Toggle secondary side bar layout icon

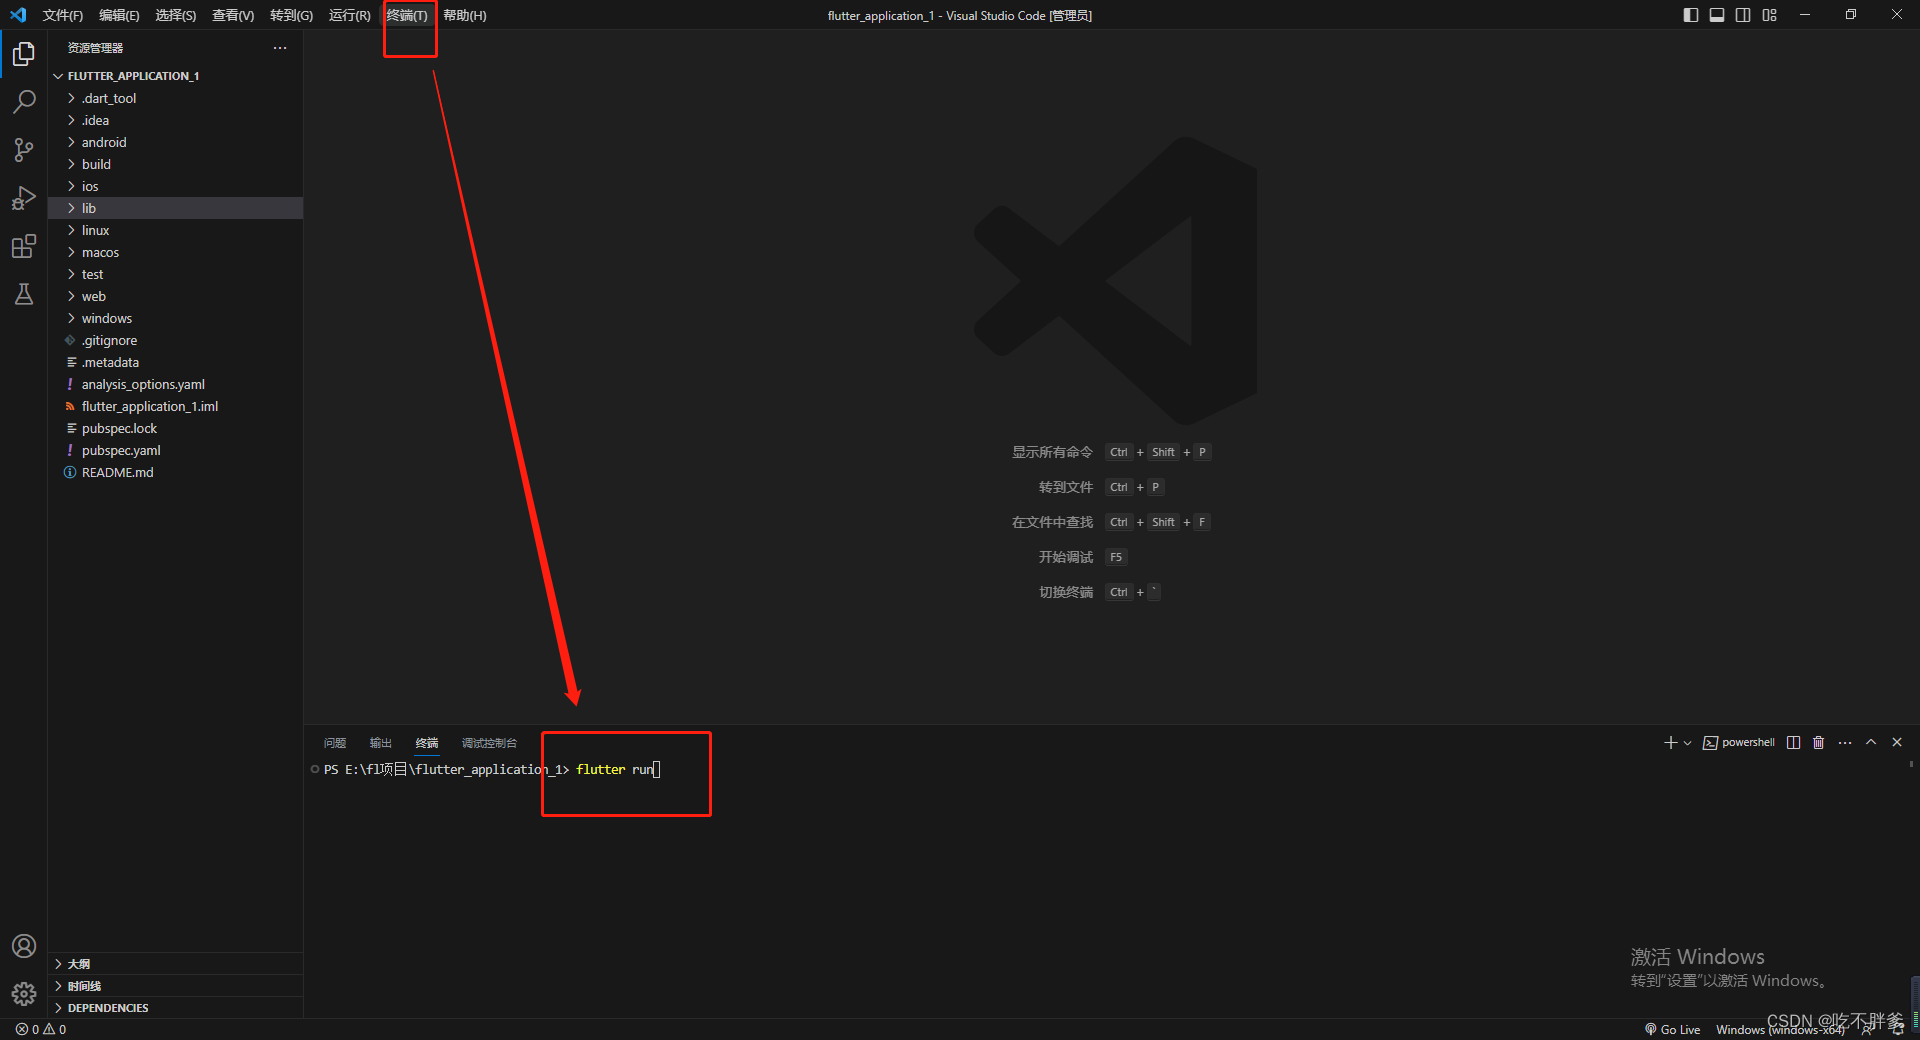click(x=1743, y=15)
